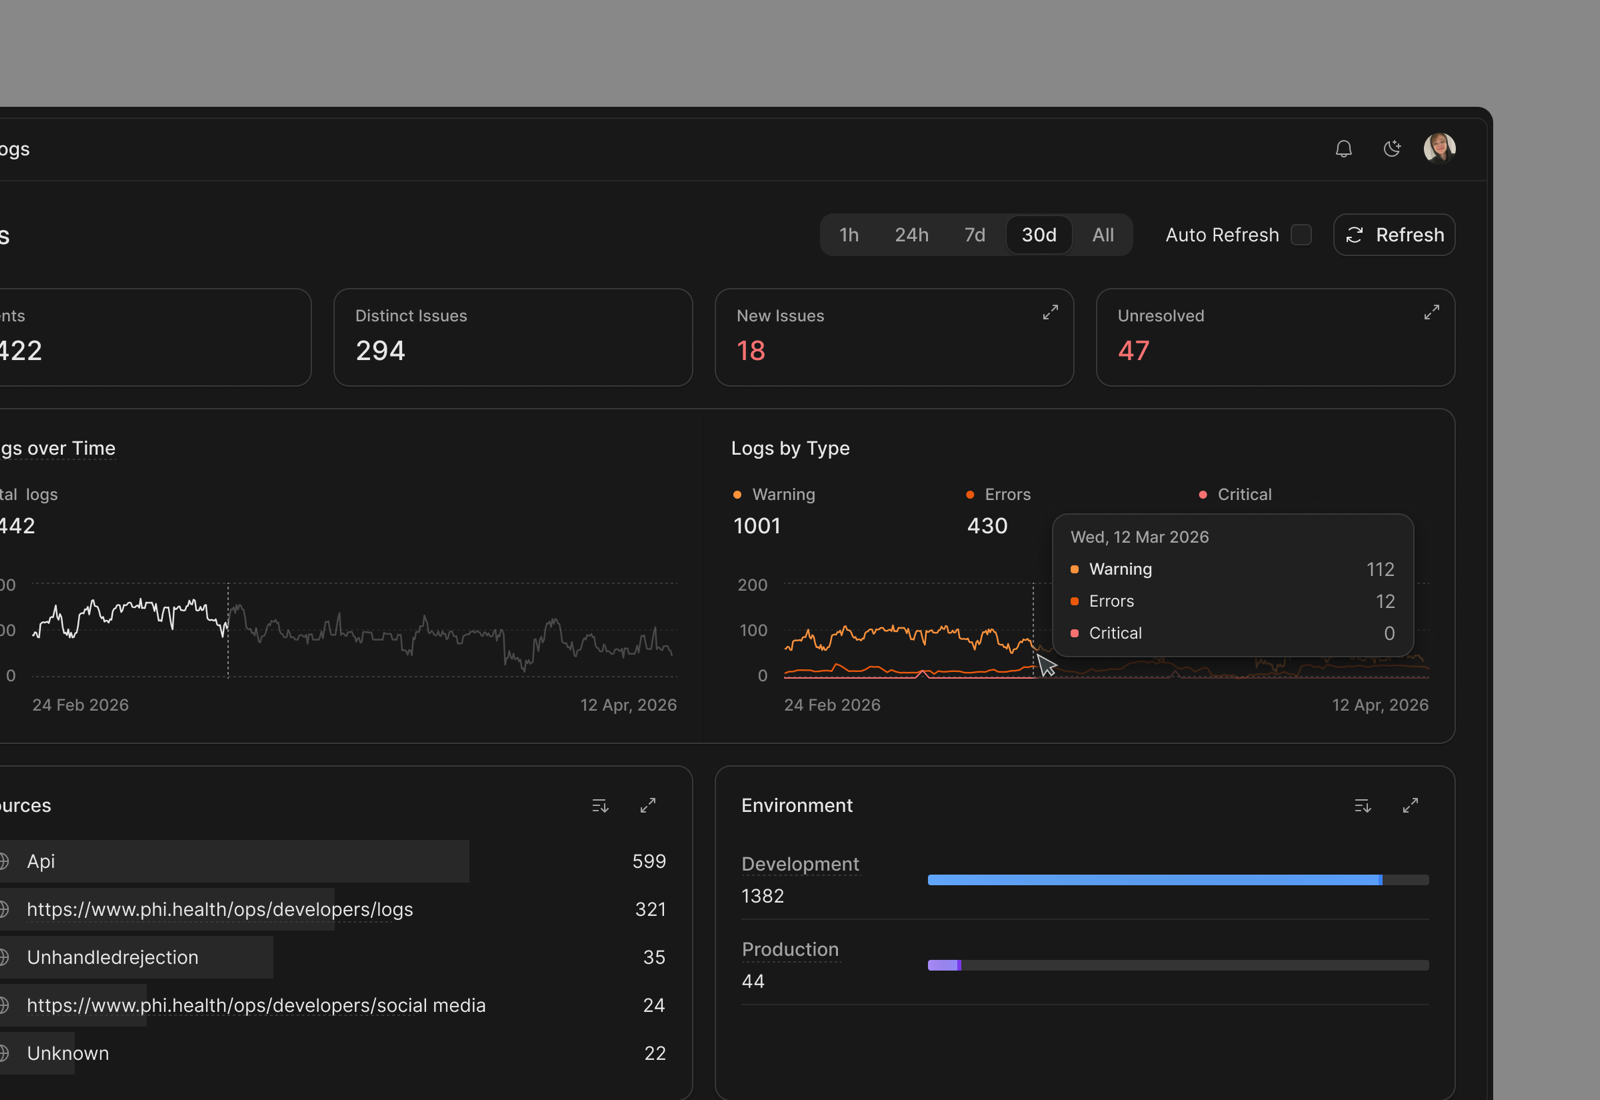Click the Refresh circular arrows icon
This screenshot has width=1600, height=1100.
point(1355,235)
